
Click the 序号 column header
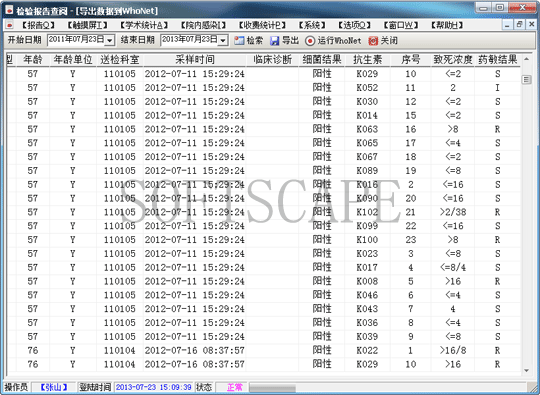click(x=411, y=60)
